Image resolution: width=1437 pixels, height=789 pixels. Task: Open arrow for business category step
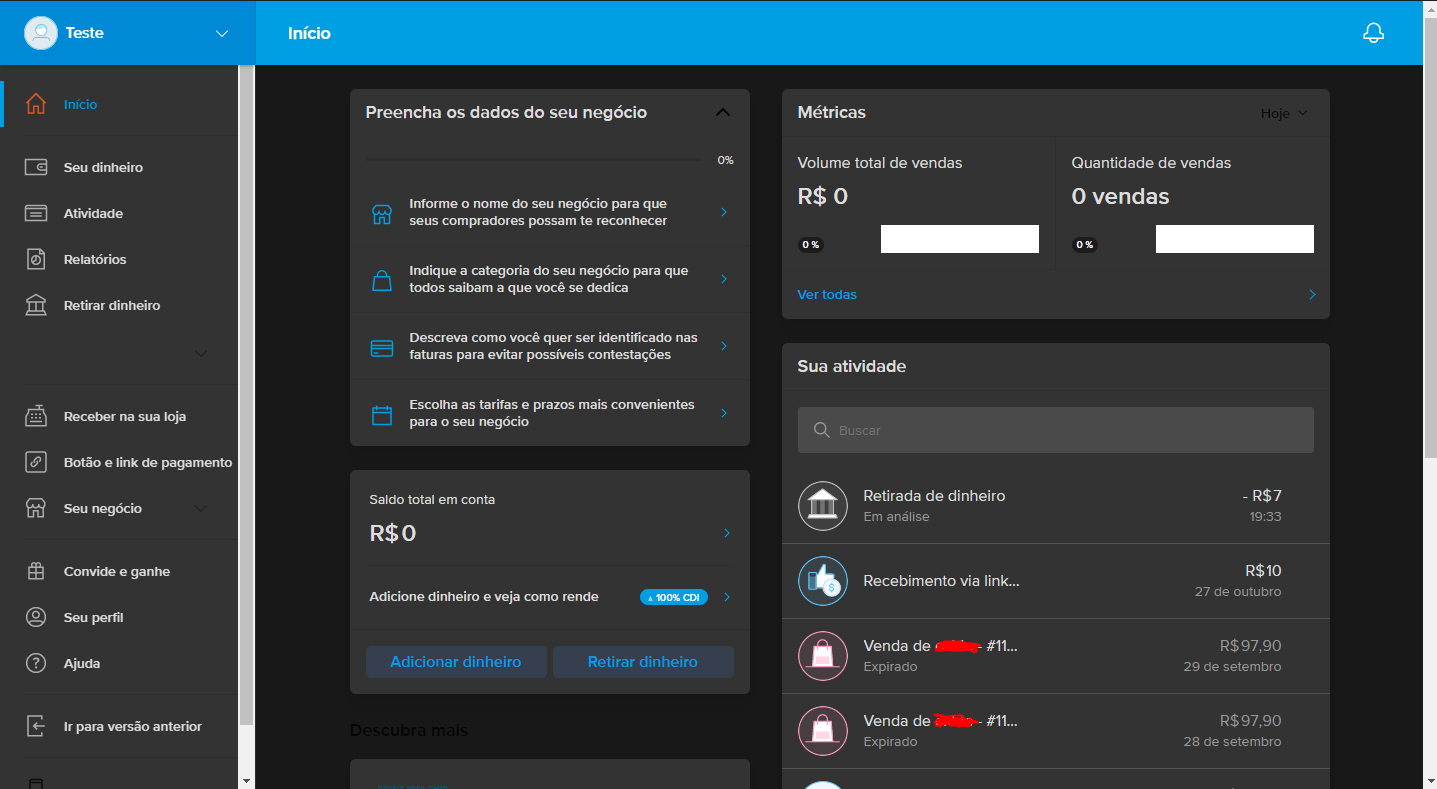tap(724, 279)
